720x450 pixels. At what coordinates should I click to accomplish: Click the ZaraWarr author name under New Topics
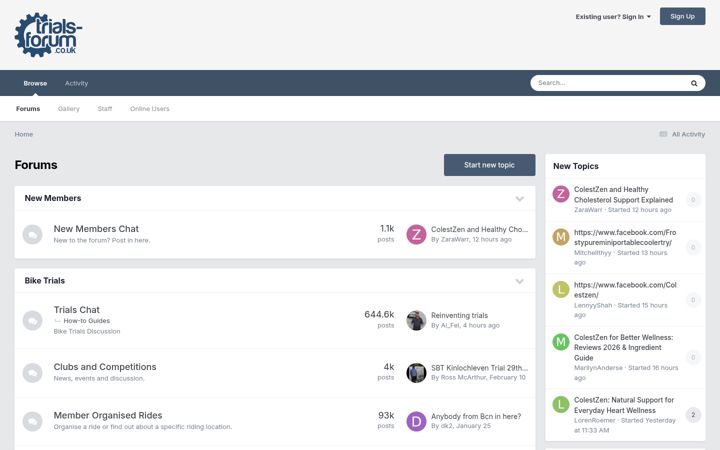pyautogui.click(x=588, y=210)
